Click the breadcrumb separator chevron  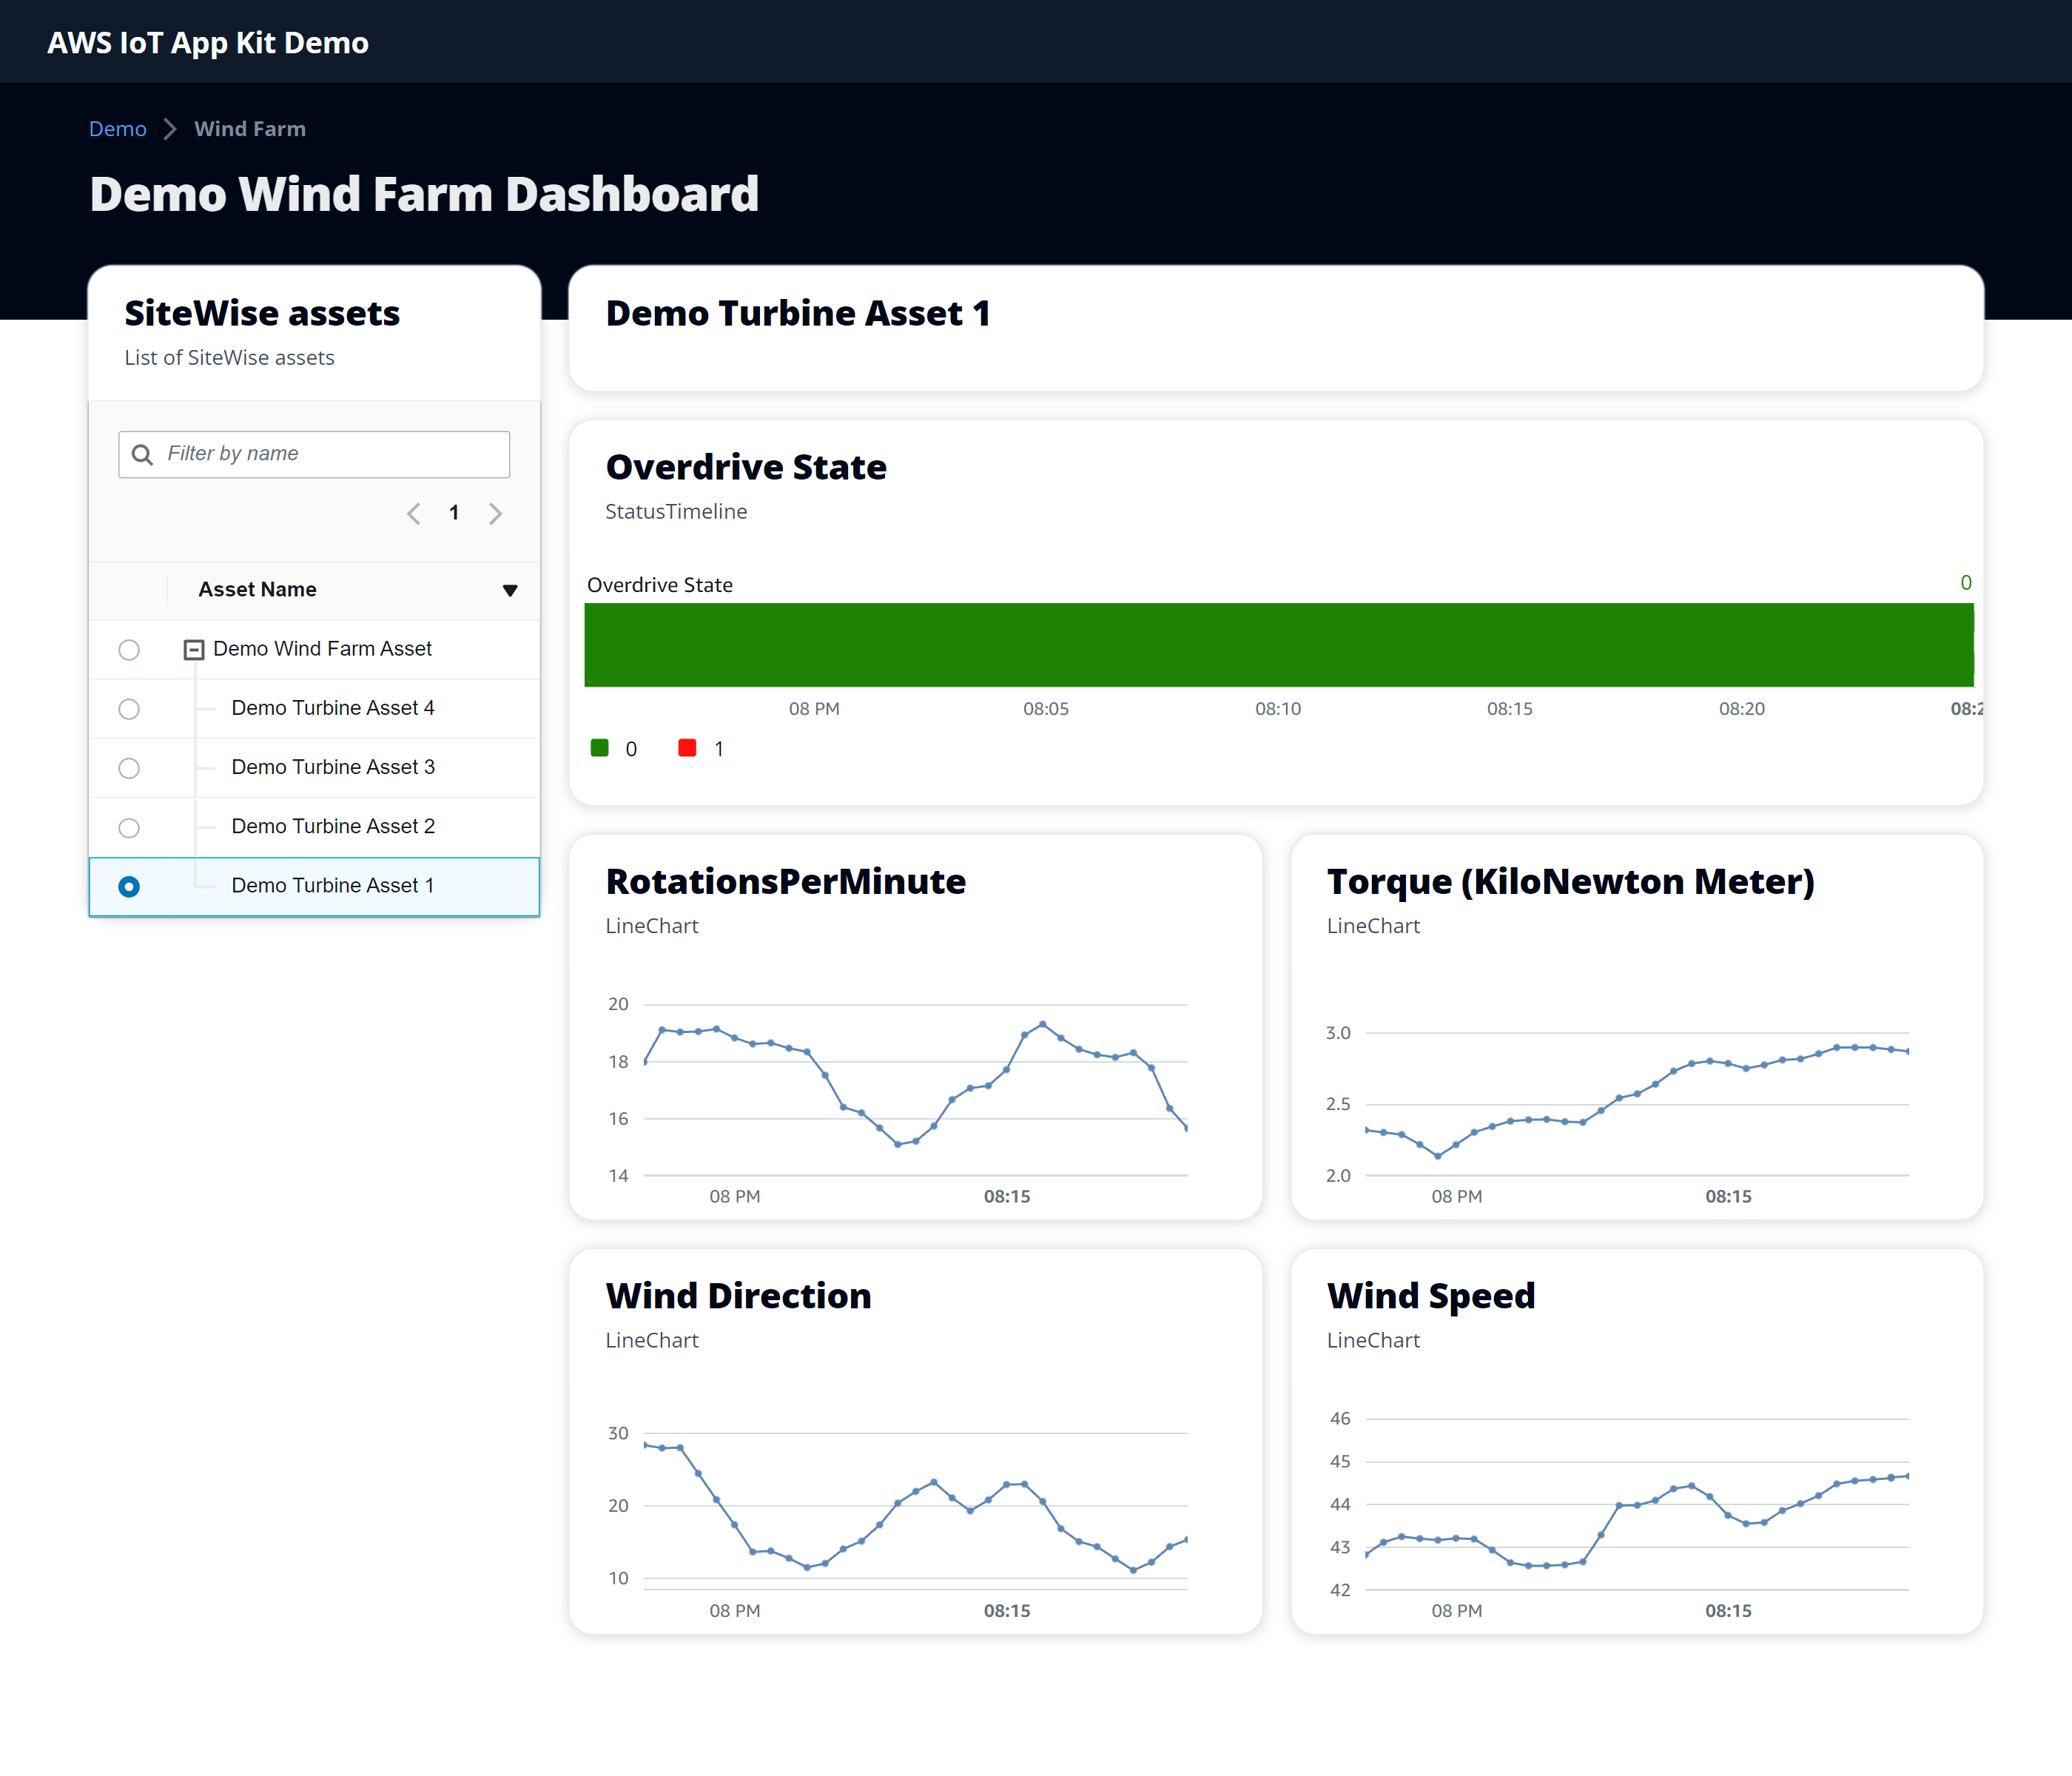click(x=170, y=129)
